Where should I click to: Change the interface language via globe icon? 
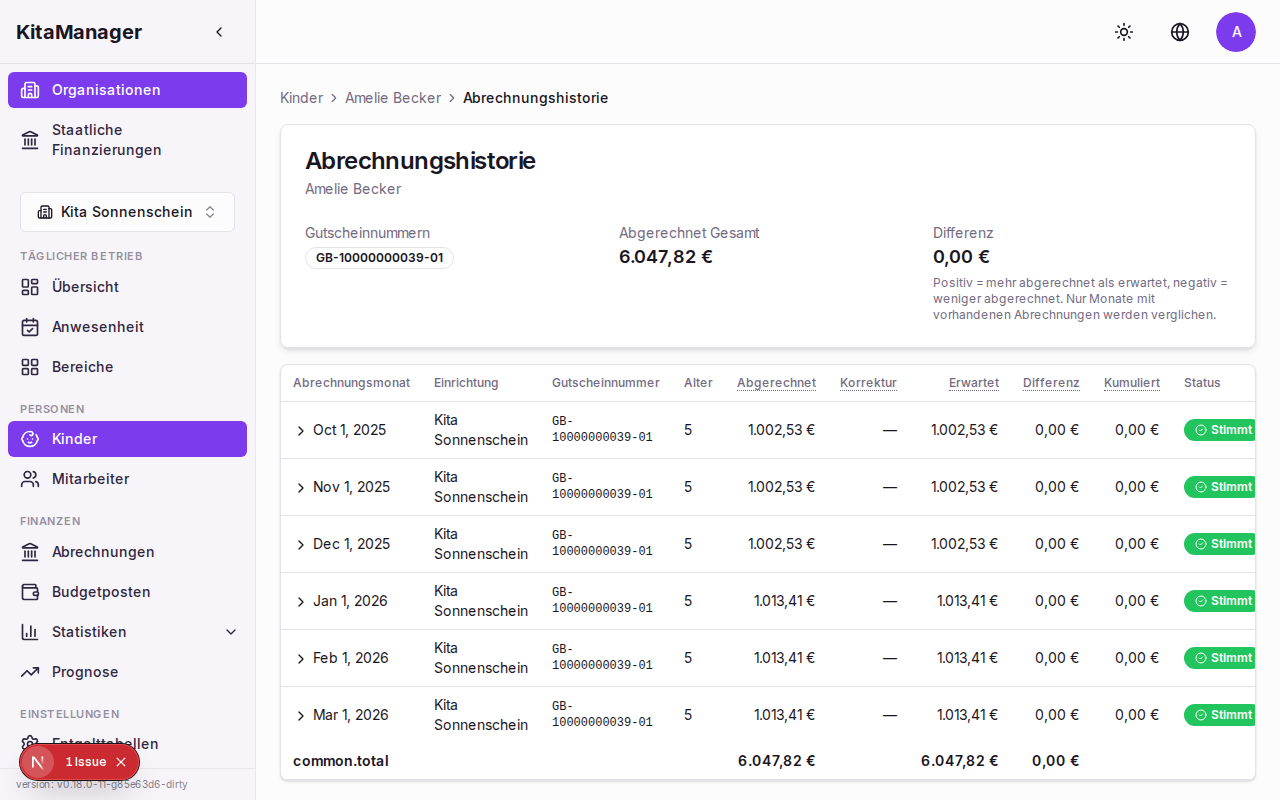coord(1180,32)
